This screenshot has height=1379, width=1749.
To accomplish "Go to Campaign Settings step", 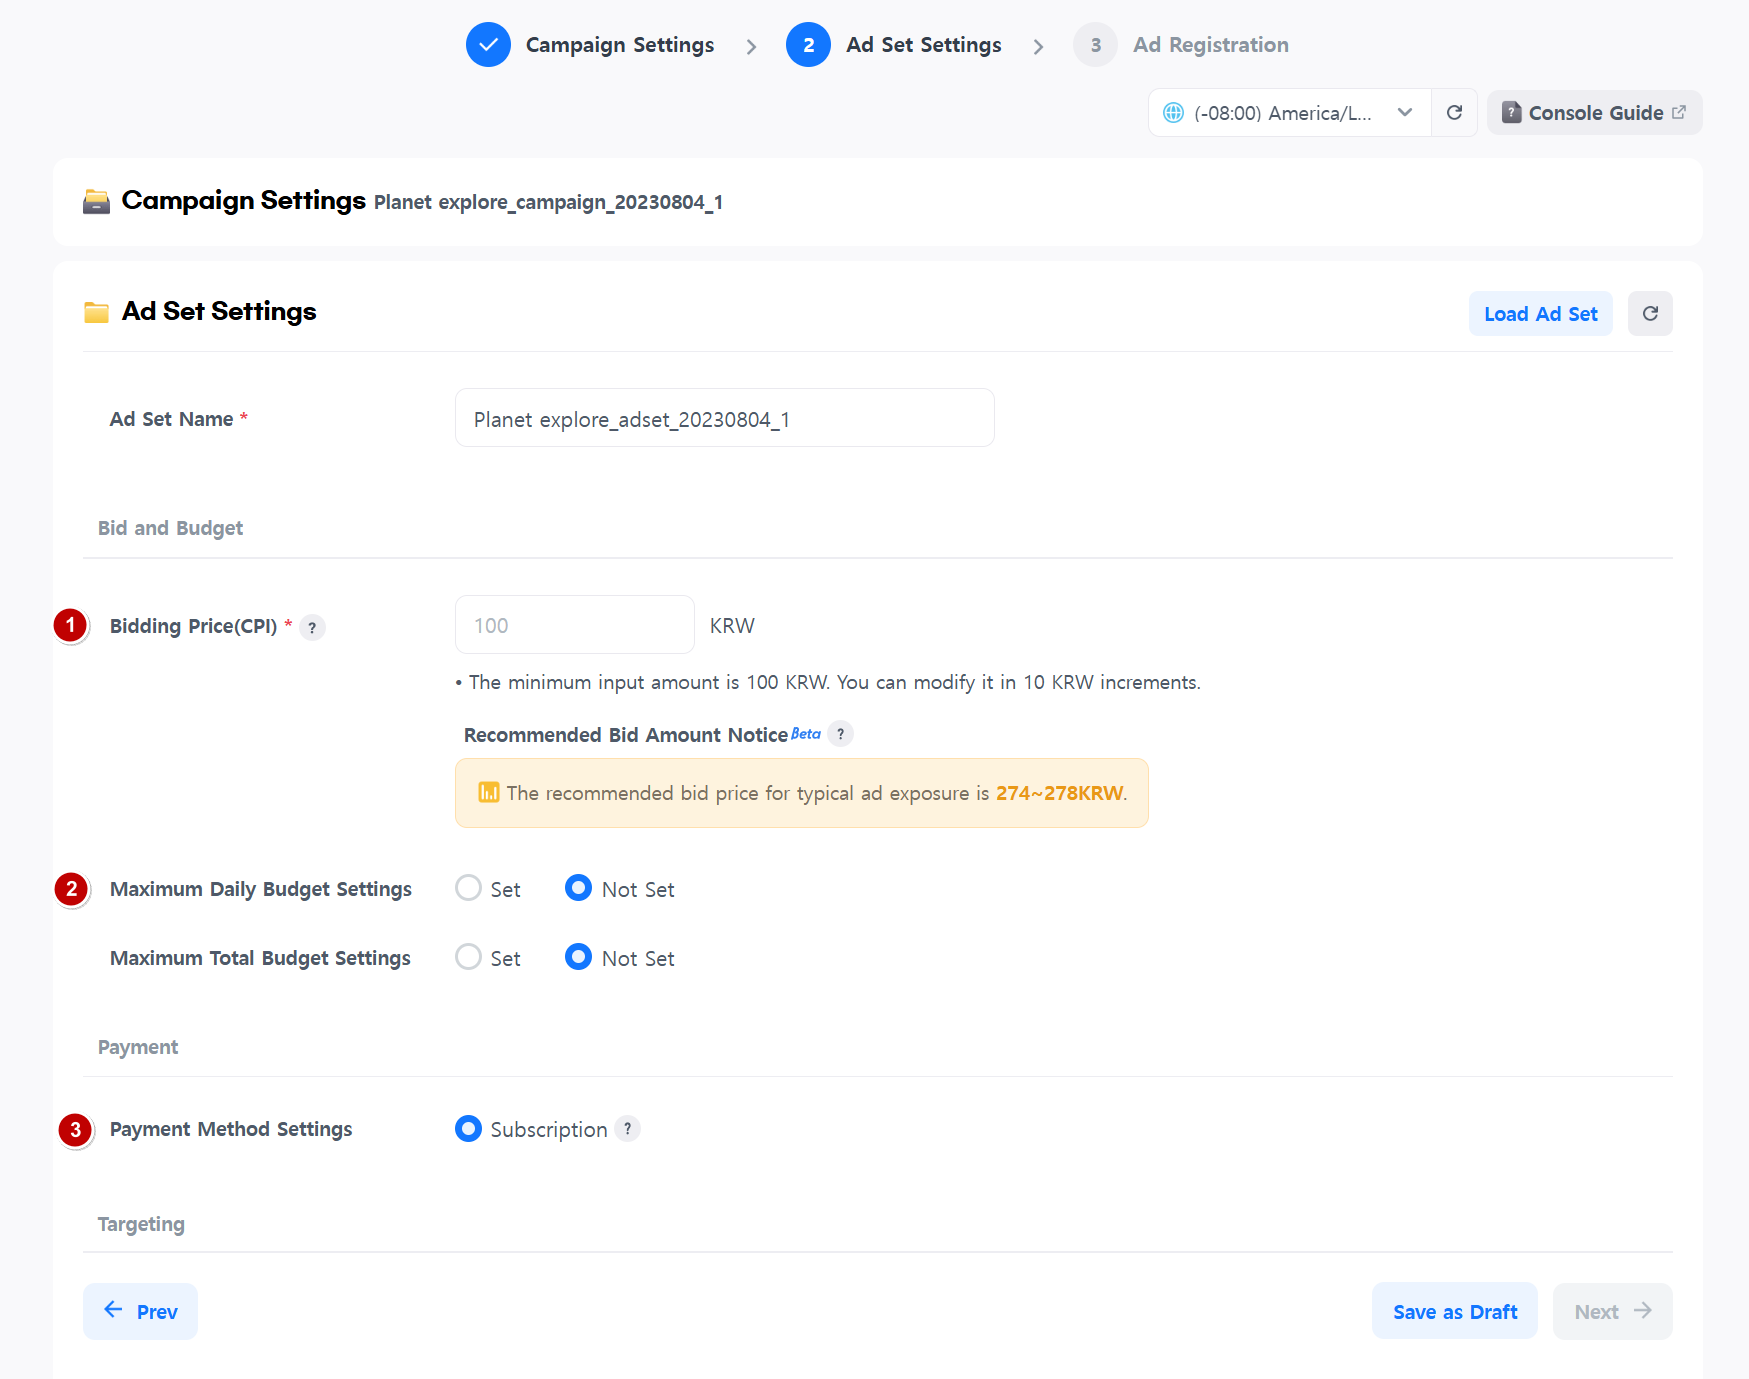I will [619, 45].
